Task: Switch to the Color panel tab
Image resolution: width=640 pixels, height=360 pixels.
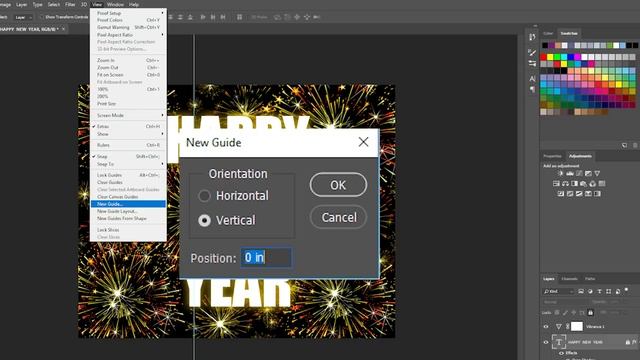Action: (548, 33)
